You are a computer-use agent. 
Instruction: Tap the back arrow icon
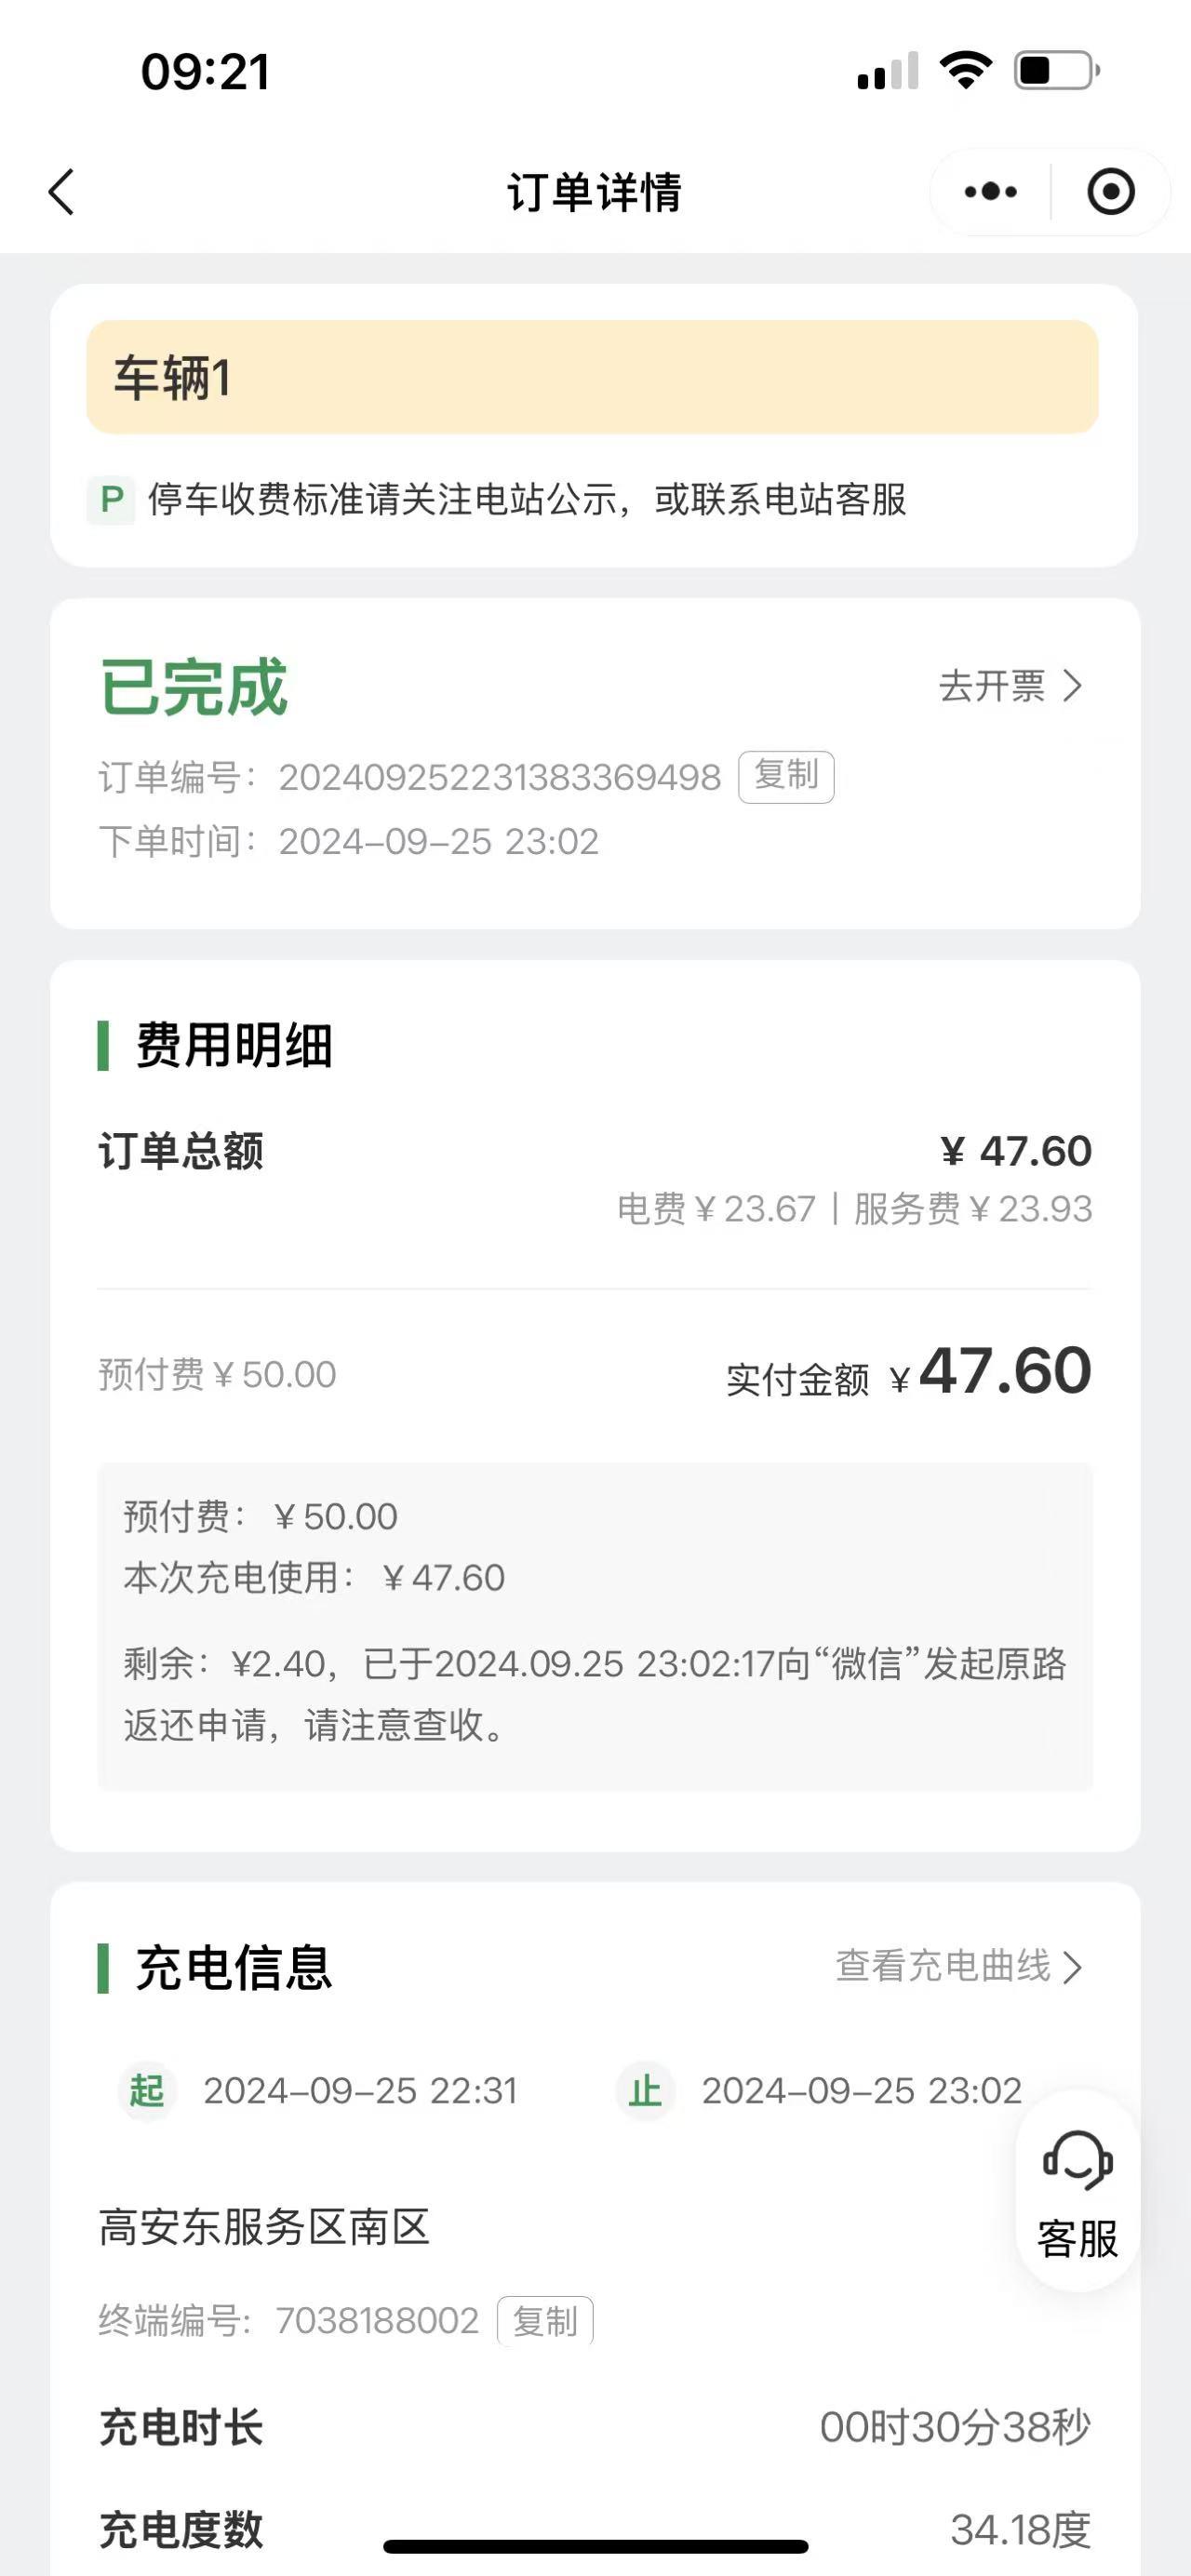[x=61, y=191]
